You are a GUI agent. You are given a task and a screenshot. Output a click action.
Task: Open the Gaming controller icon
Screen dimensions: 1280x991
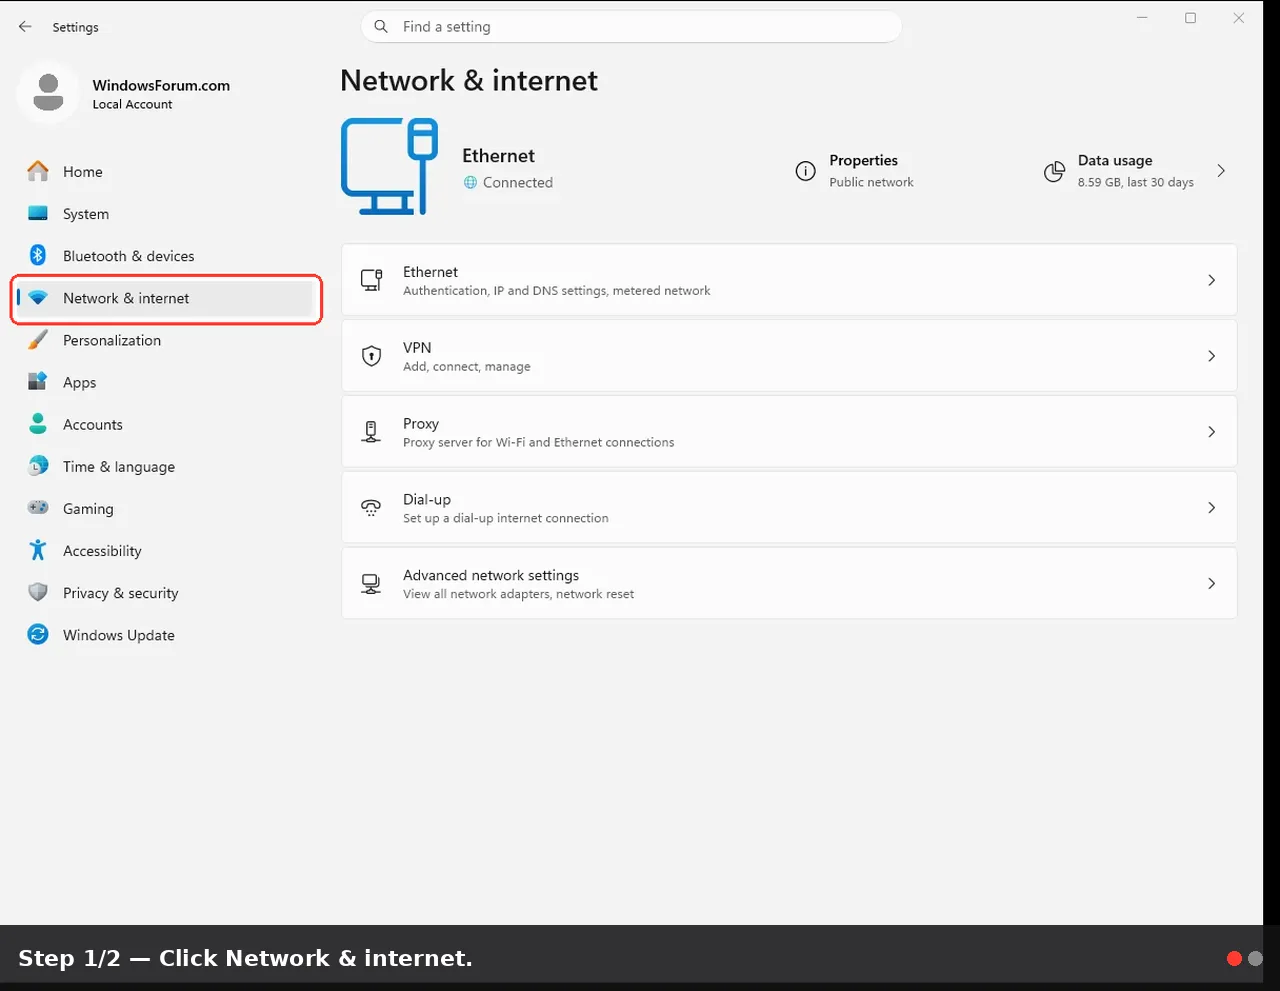(38, 508)
